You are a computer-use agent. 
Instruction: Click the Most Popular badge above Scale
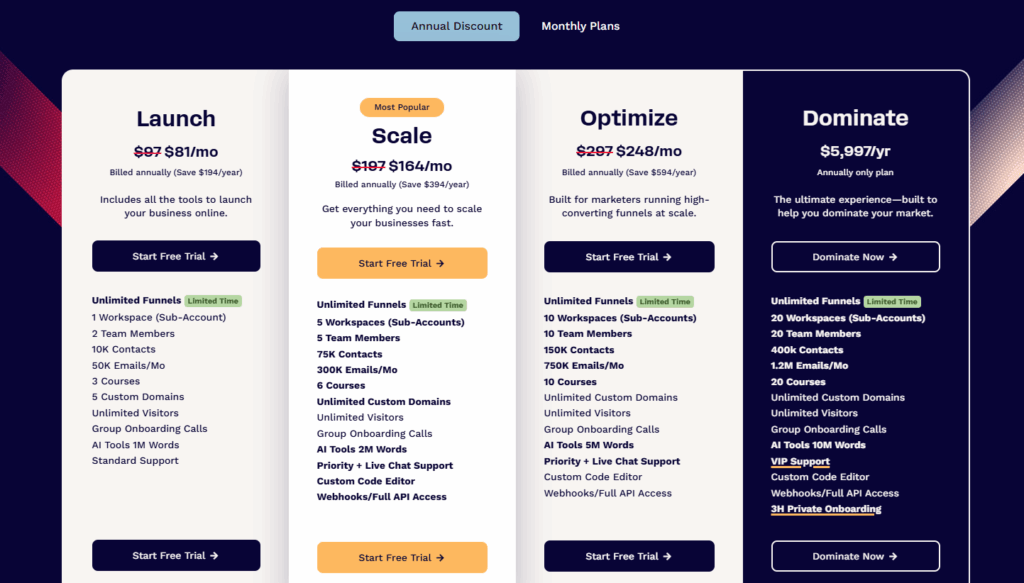402,107
